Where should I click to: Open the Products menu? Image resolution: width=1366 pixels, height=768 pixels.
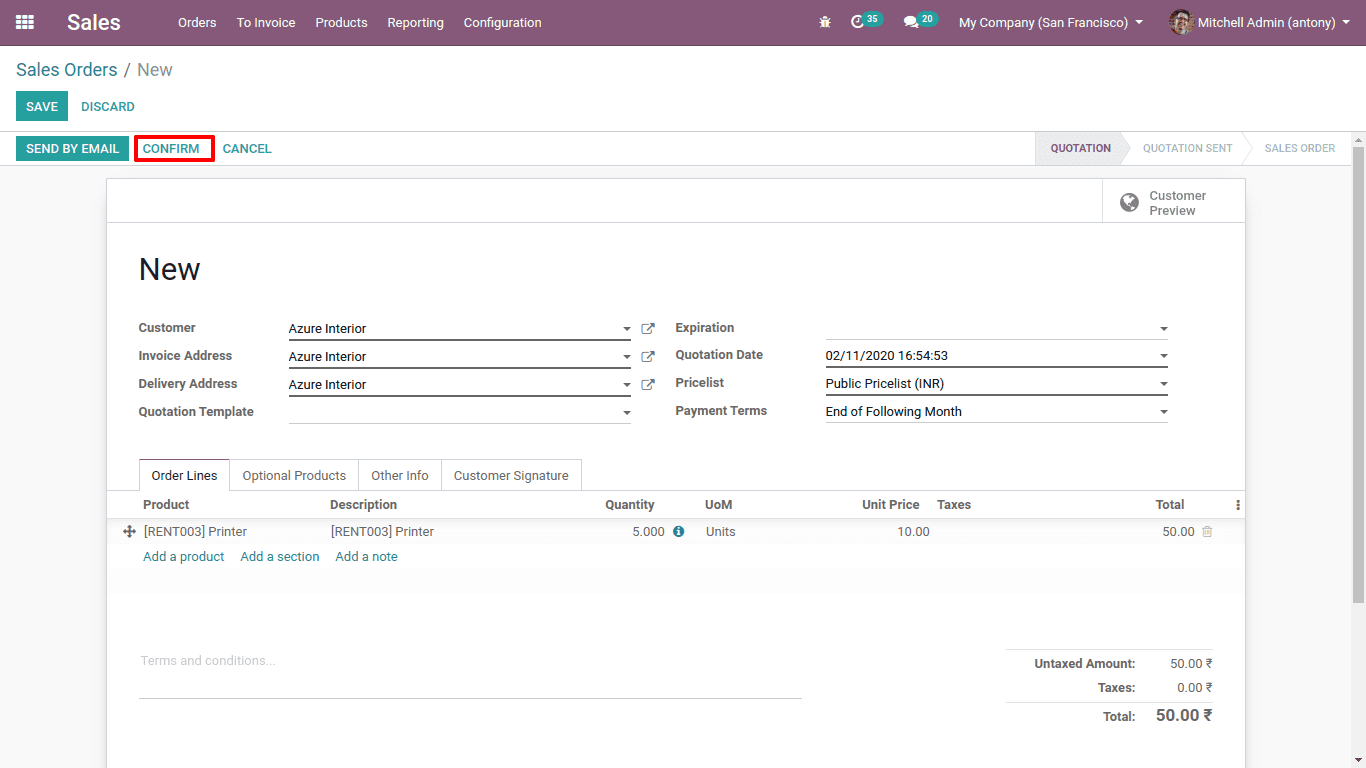pyautogui.click(x=341, y=22)
